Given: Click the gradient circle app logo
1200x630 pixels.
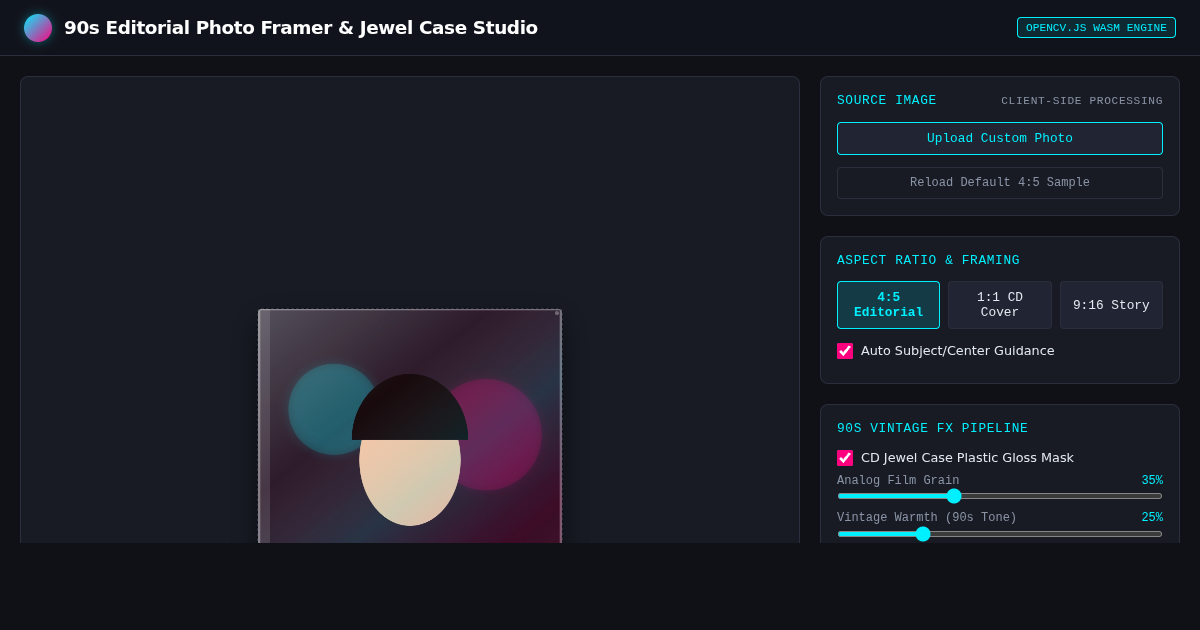Looking at the screenshot, I should click(38, 28).
